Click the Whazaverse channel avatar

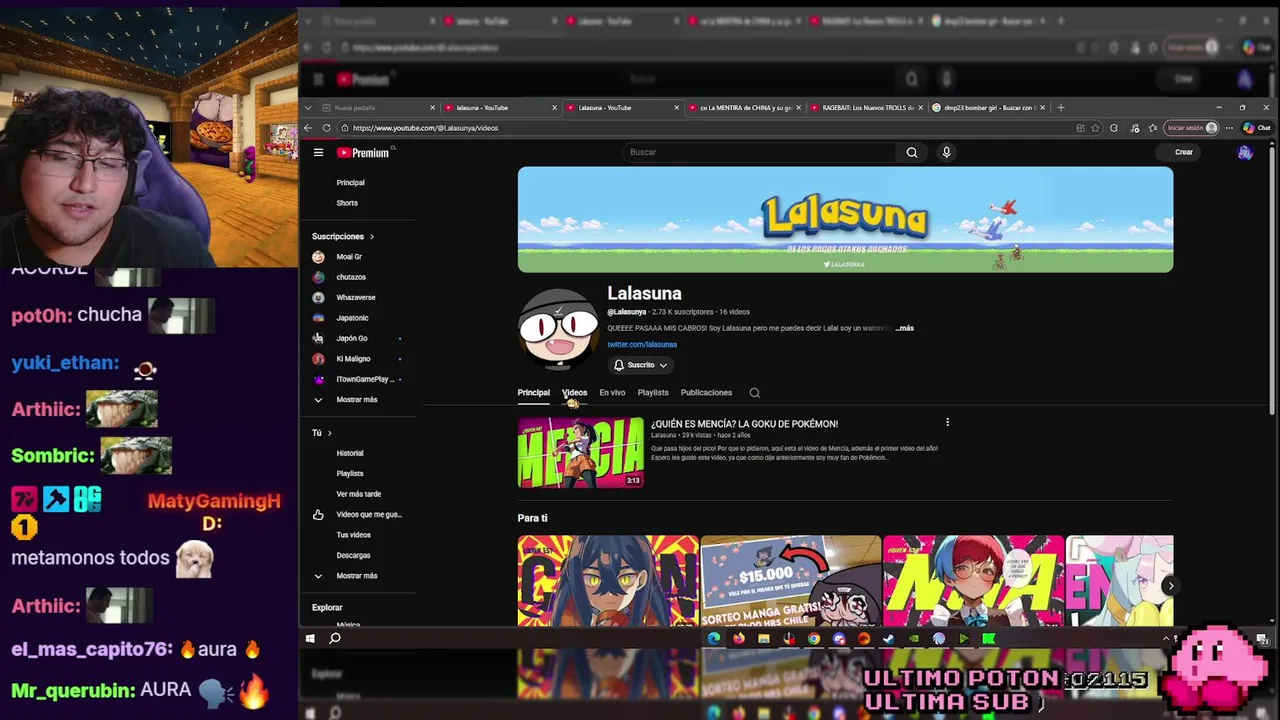click(318, 297)
